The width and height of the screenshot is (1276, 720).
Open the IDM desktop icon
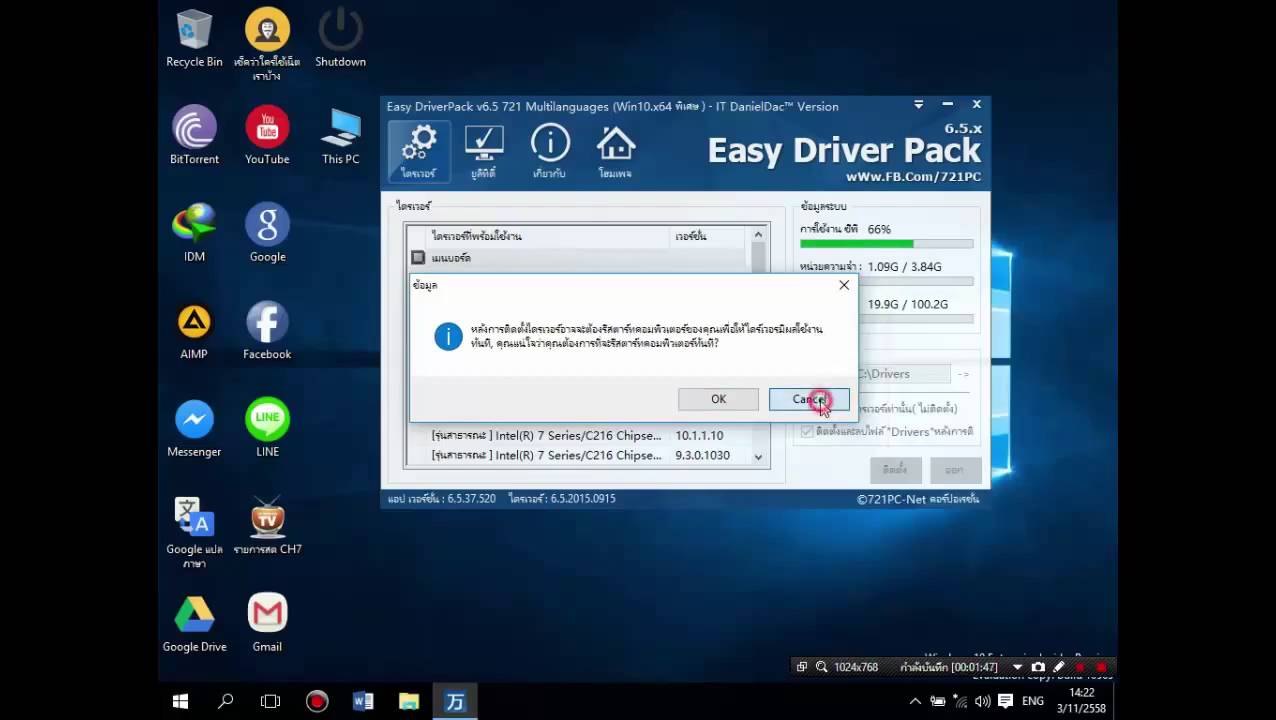[194, 233]
